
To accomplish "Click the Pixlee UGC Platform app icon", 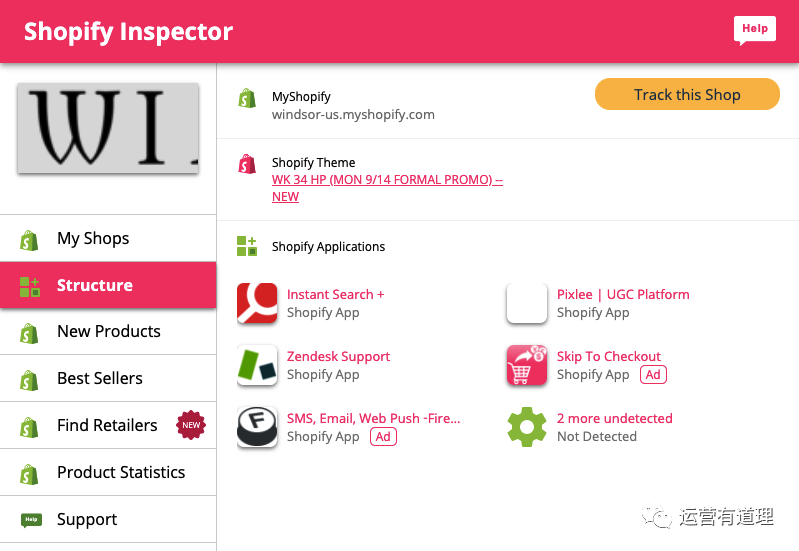I will (527, 304).
